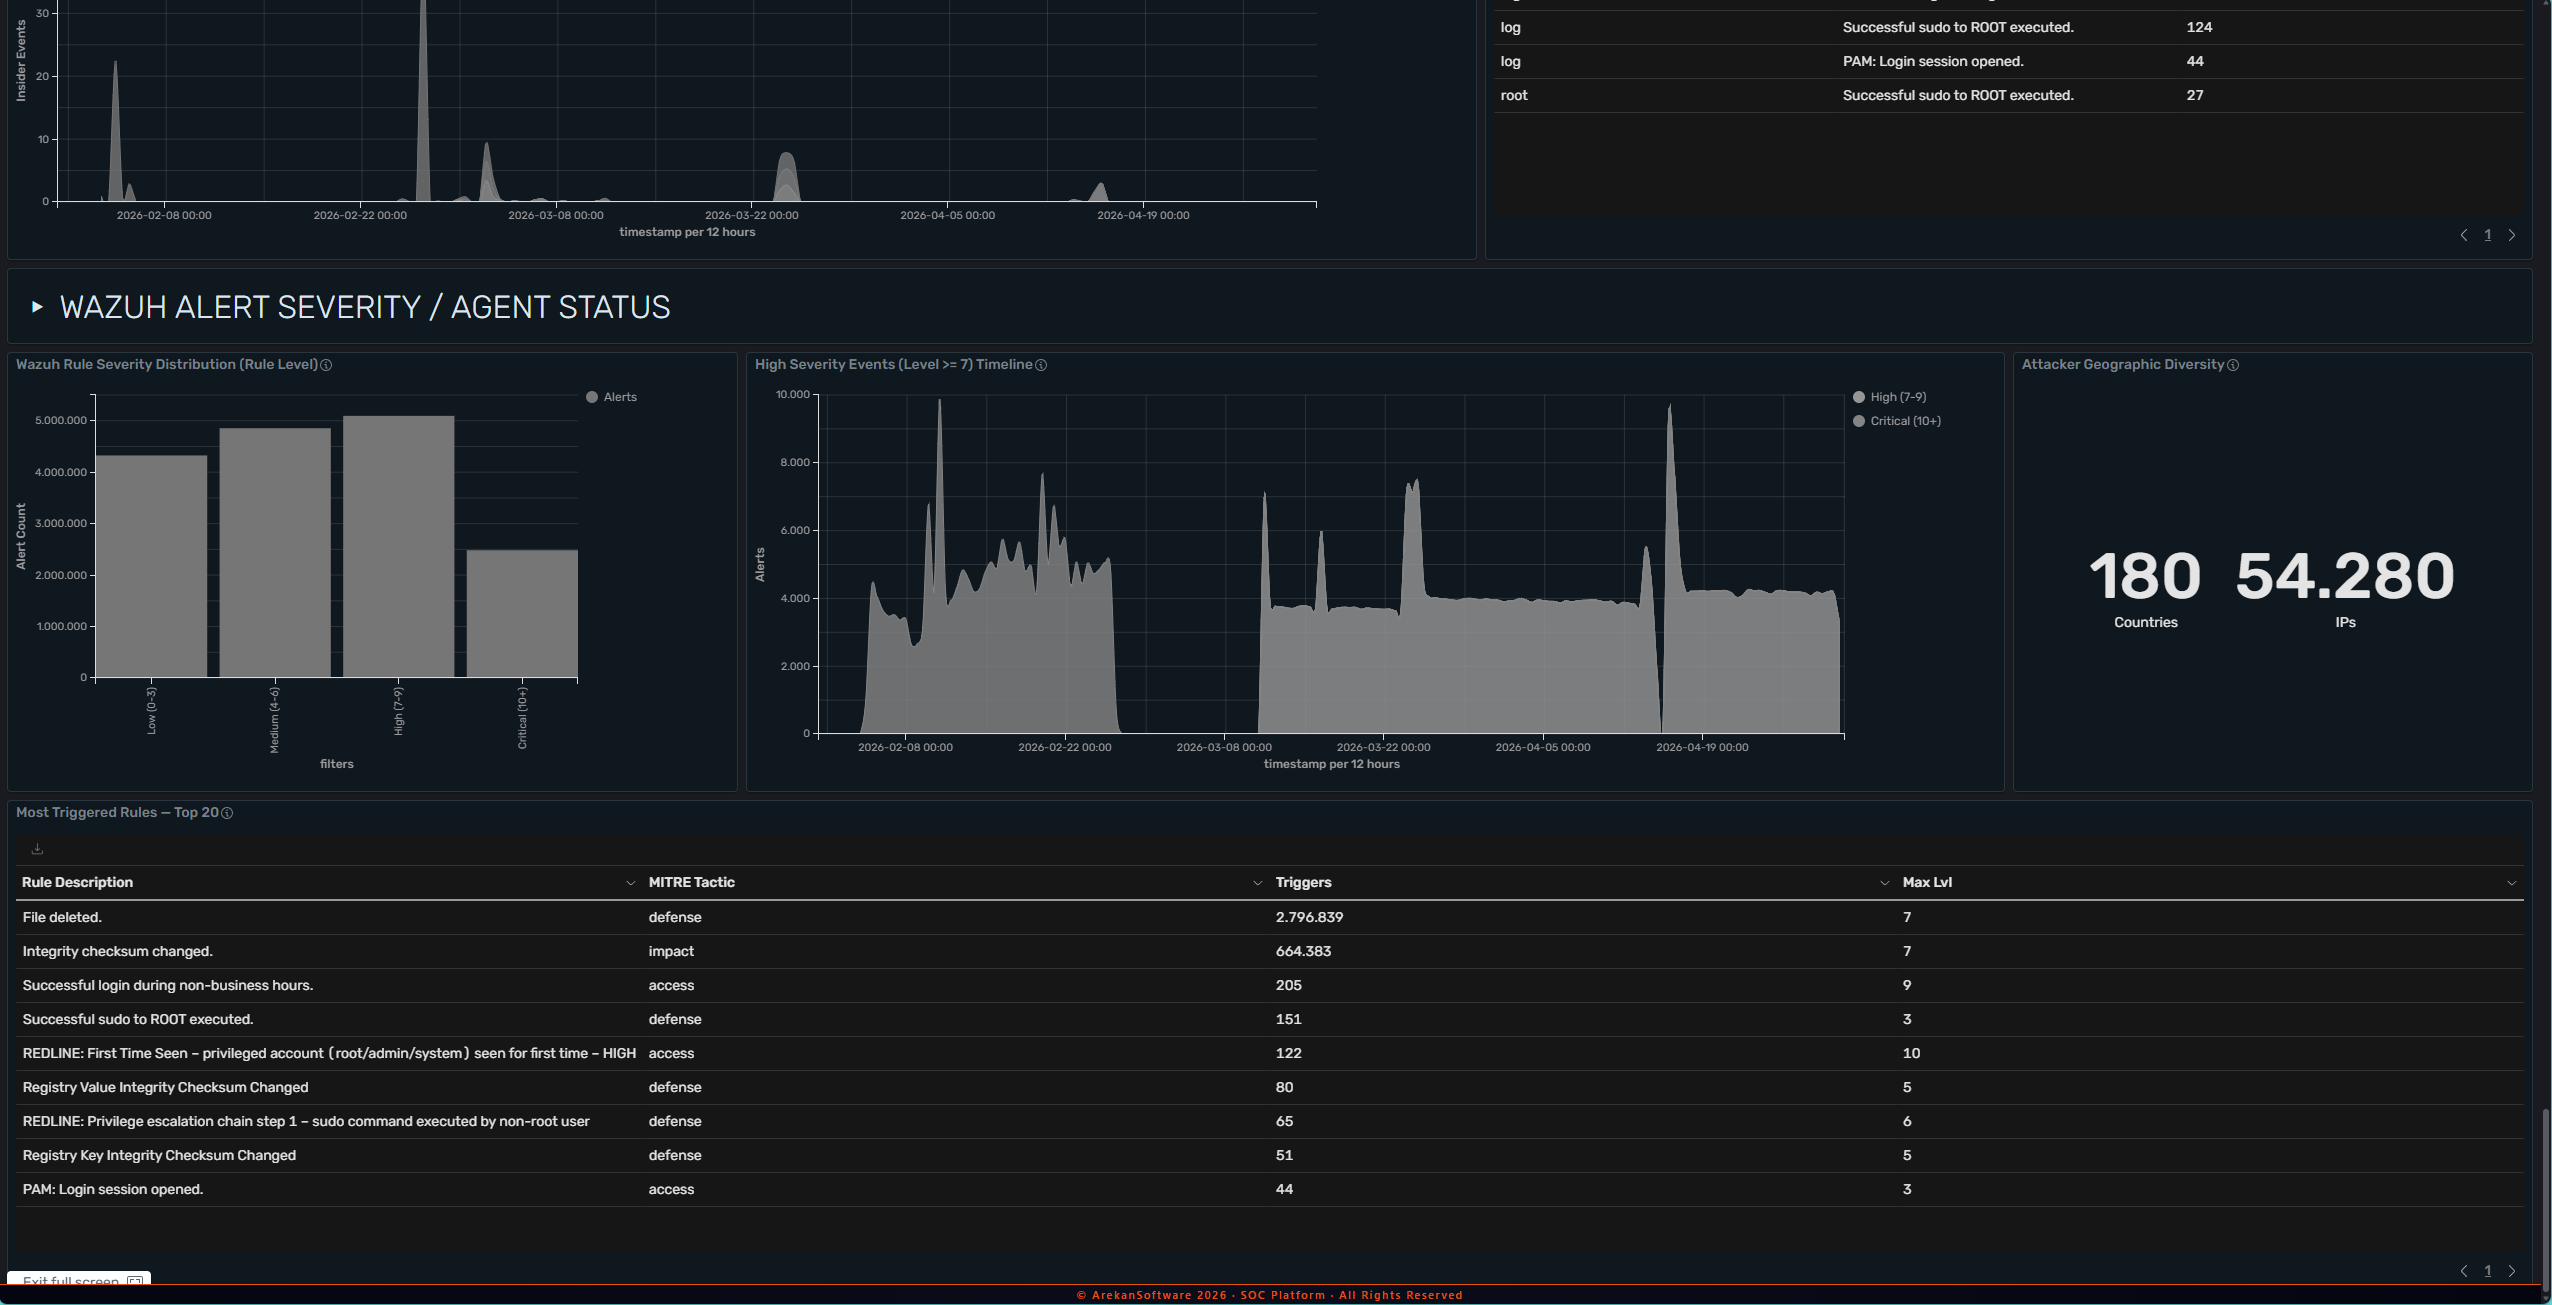2552x1305 pixels.
Task: Click the Critical (10+) severity bar
Action: pyautogui.click(x=522, y=613)
